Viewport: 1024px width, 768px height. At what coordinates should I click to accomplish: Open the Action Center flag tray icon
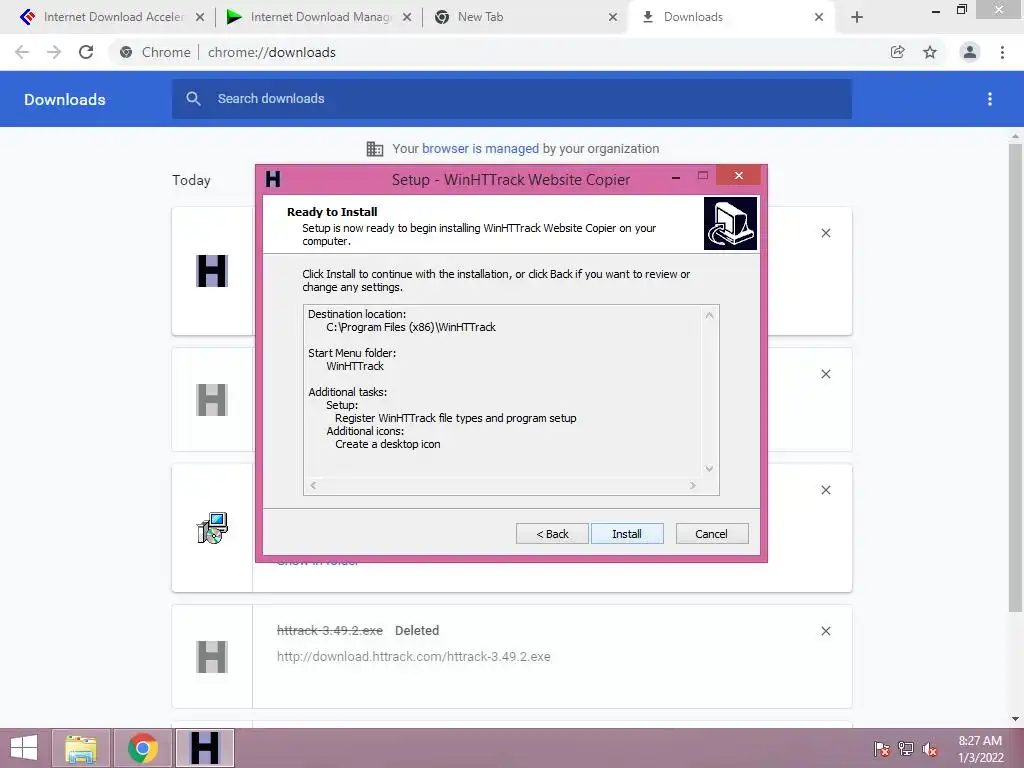[882, 749]
